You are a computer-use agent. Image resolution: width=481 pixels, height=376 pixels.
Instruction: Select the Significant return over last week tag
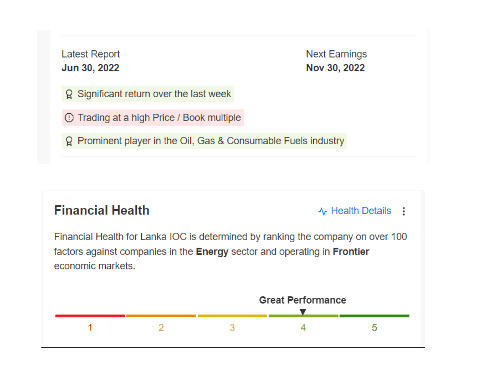(148, 94)
